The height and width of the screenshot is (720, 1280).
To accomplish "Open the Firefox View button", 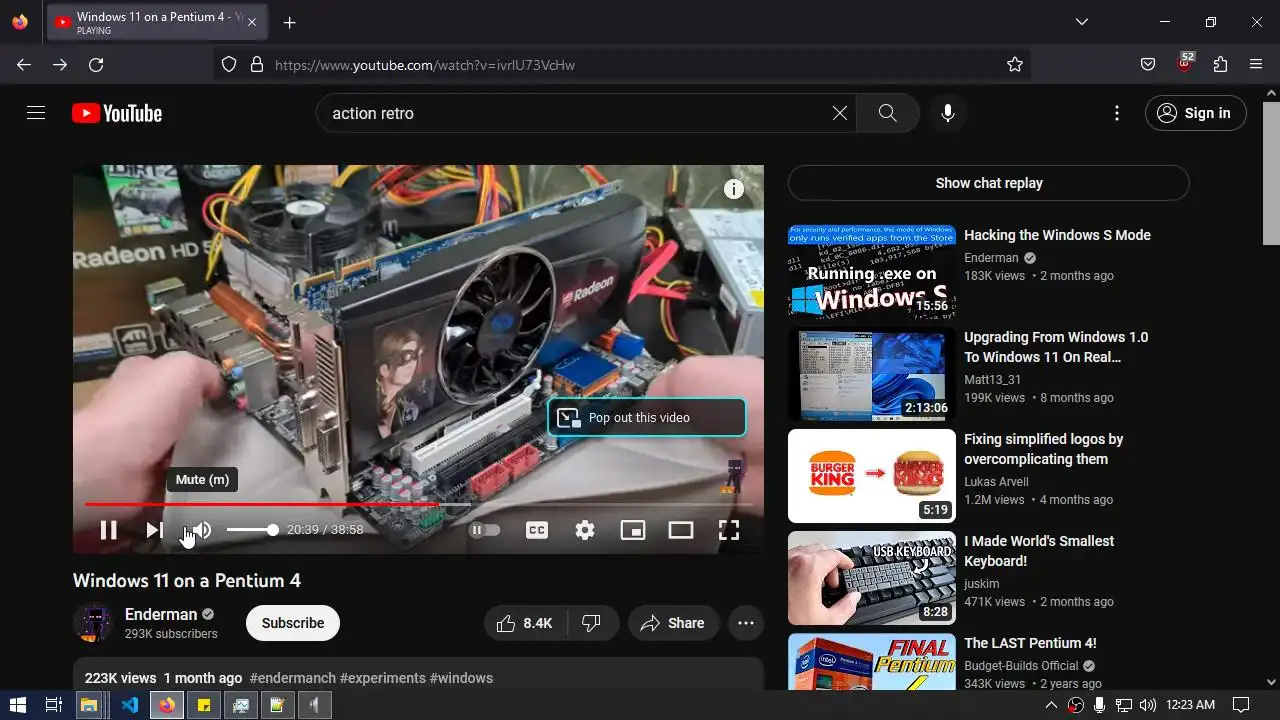I will (20, 22).
